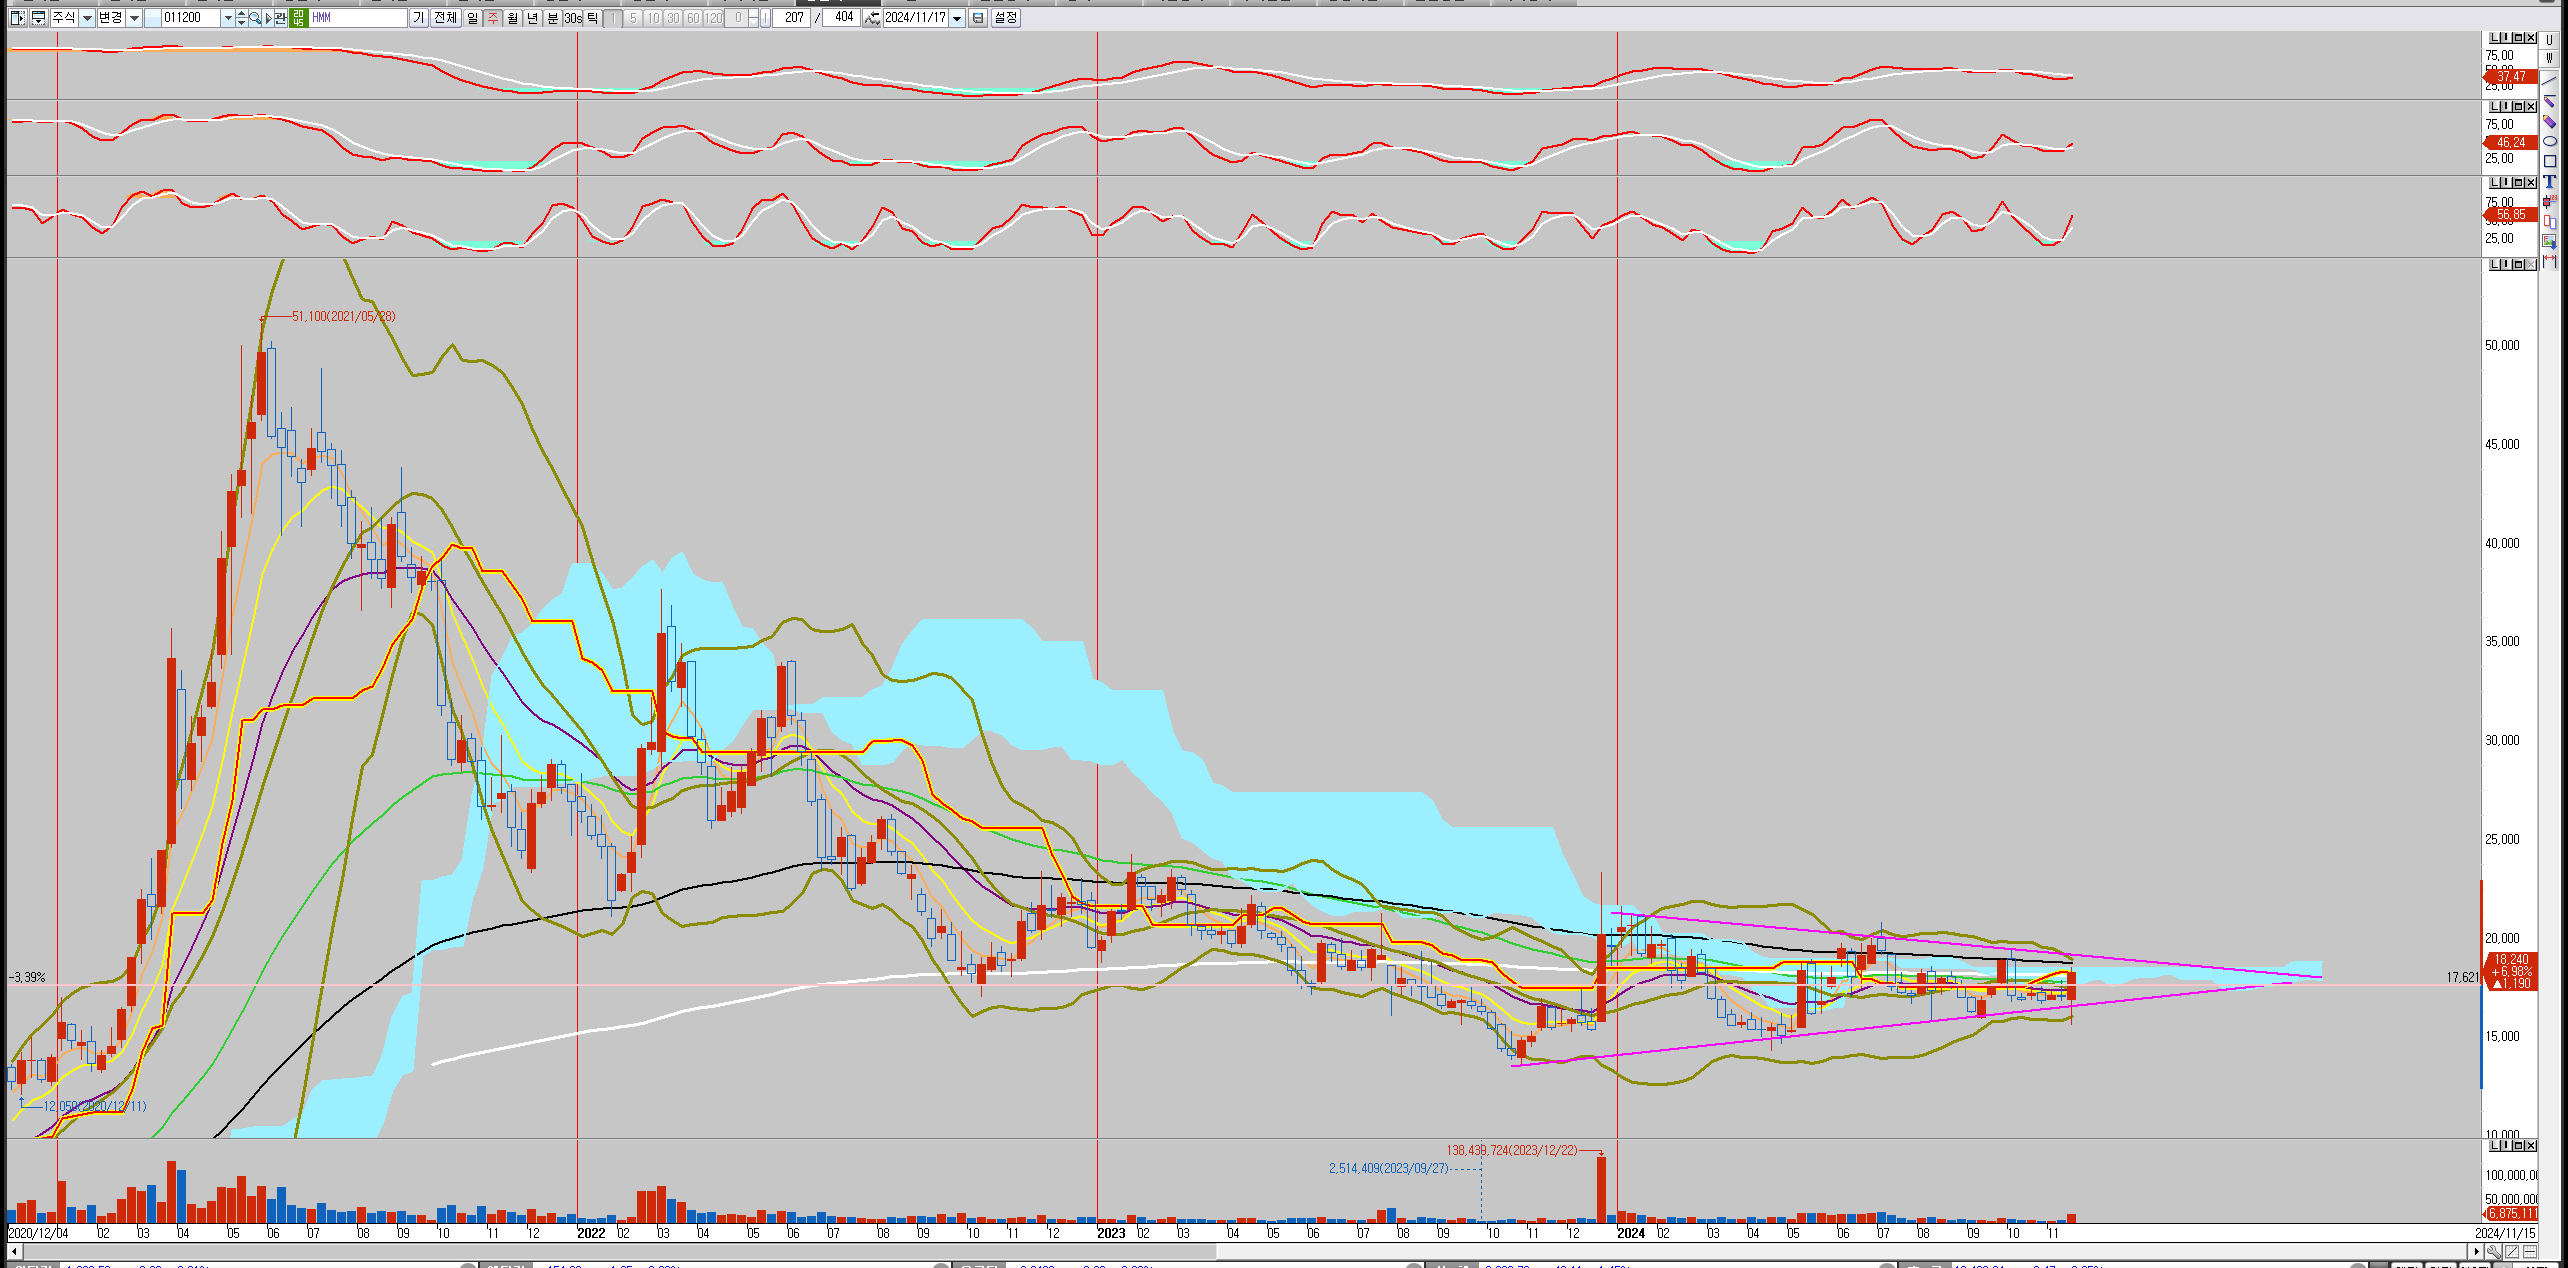Select 일 daily chart period
The image size is (2568, 1268).
click(472, 18)
